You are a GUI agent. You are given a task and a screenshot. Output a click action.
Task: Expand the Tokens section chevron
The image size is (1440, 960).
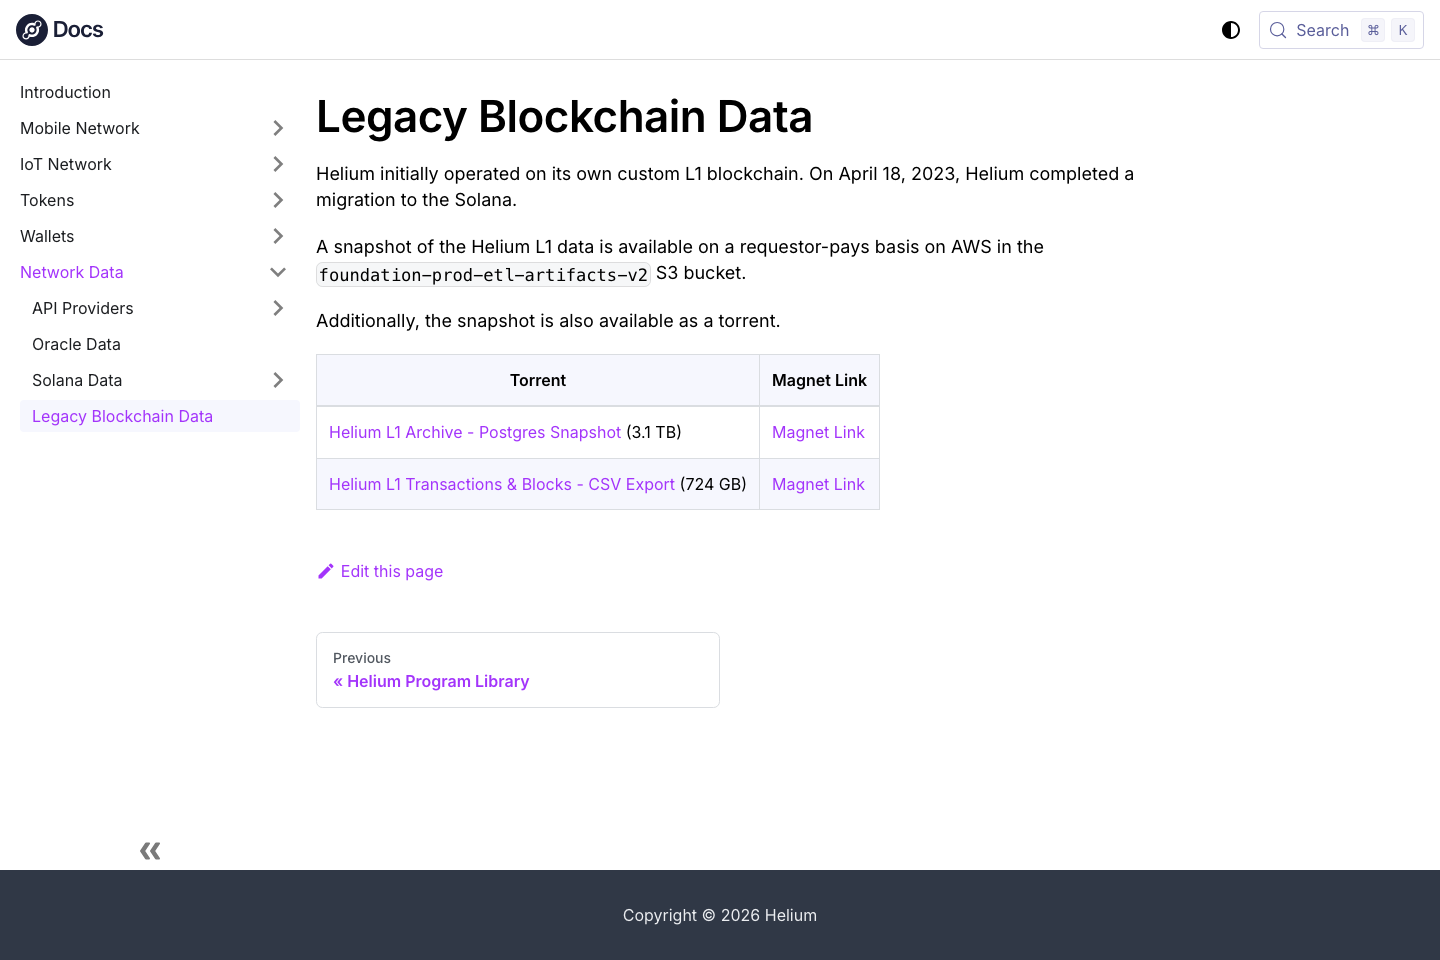point(277,200)
